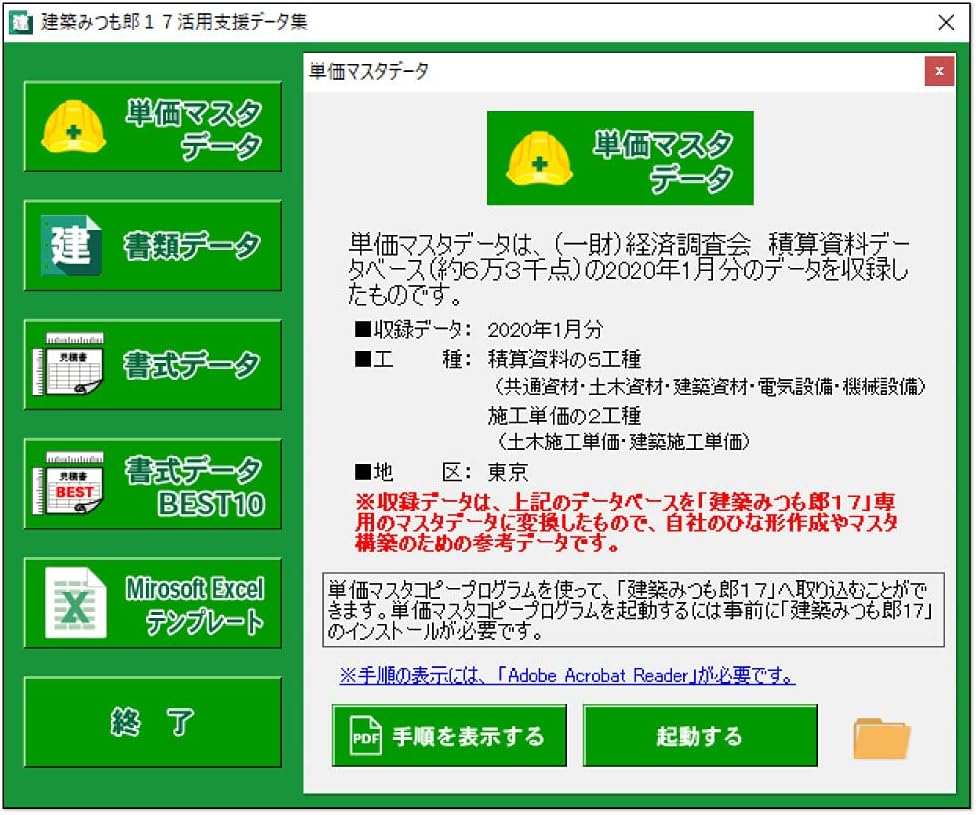Screen dimensions: 976x815
Task: Click the Excel icon on template button
Action: click(x=75, y=603)
